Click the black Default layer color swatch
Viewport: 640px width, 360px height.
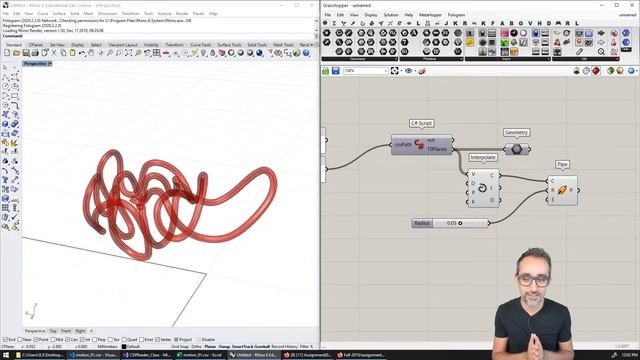coord(124,347)
